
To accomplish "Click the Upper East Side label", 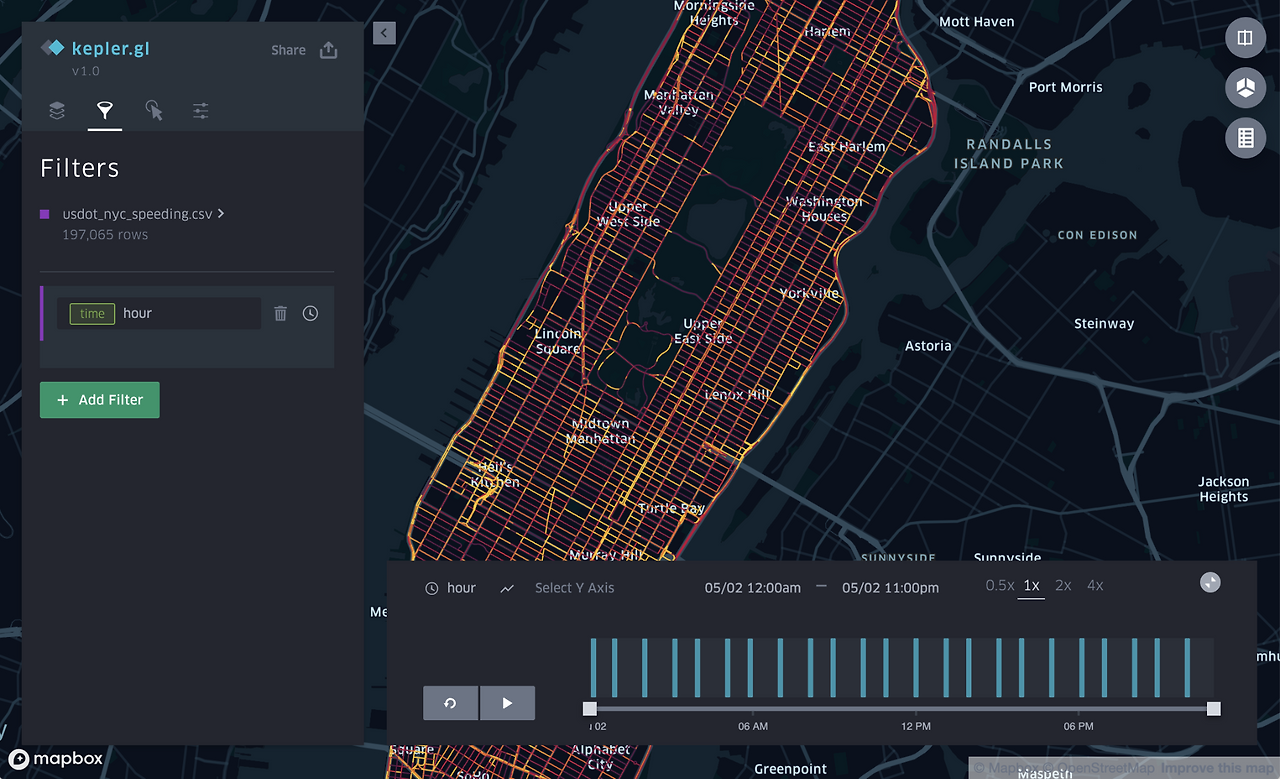I will 703,331.
